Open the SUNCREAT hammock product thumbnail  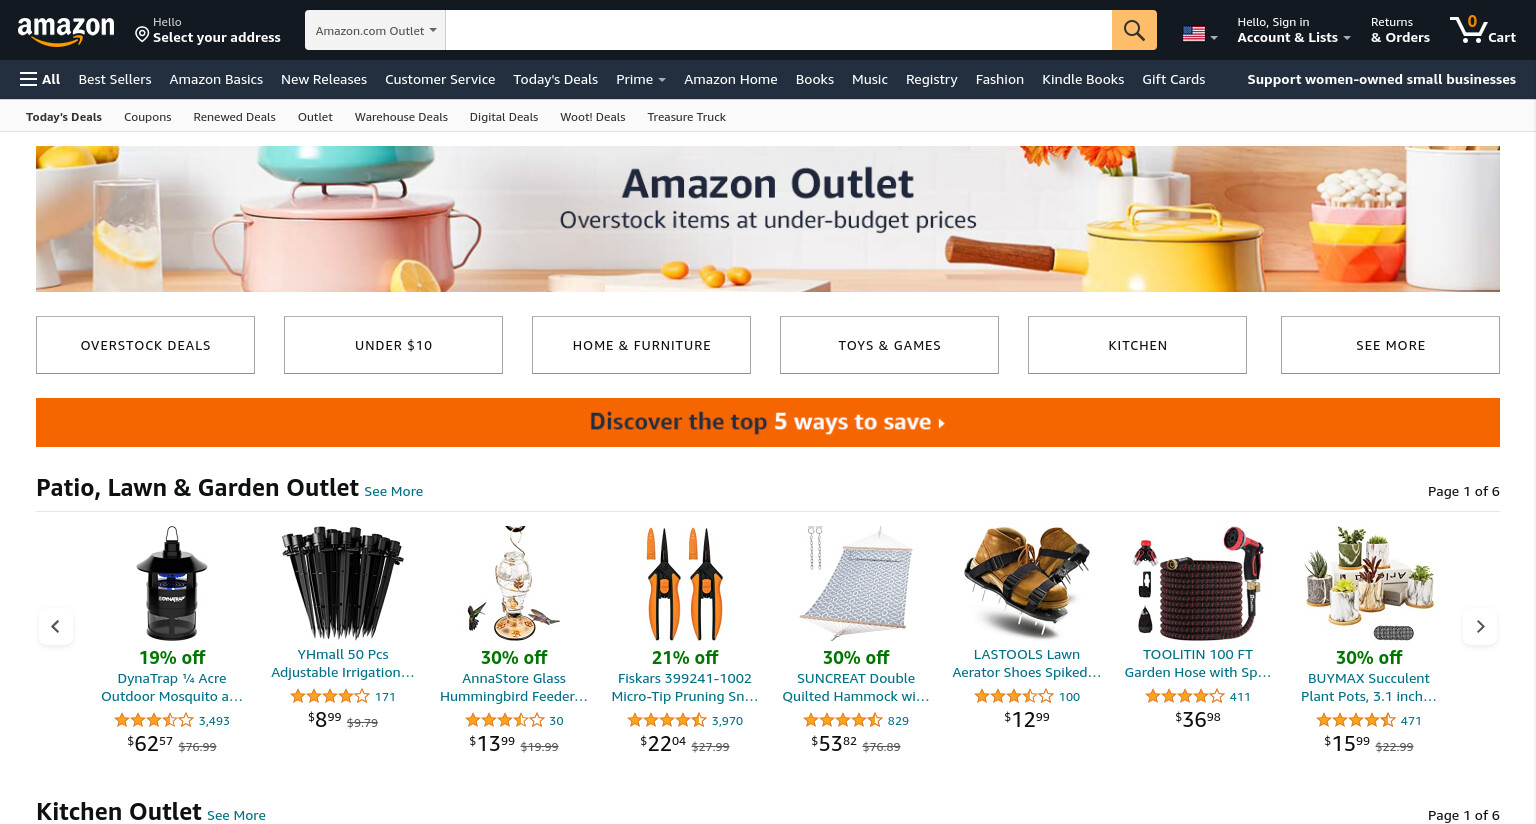point(856,583)
